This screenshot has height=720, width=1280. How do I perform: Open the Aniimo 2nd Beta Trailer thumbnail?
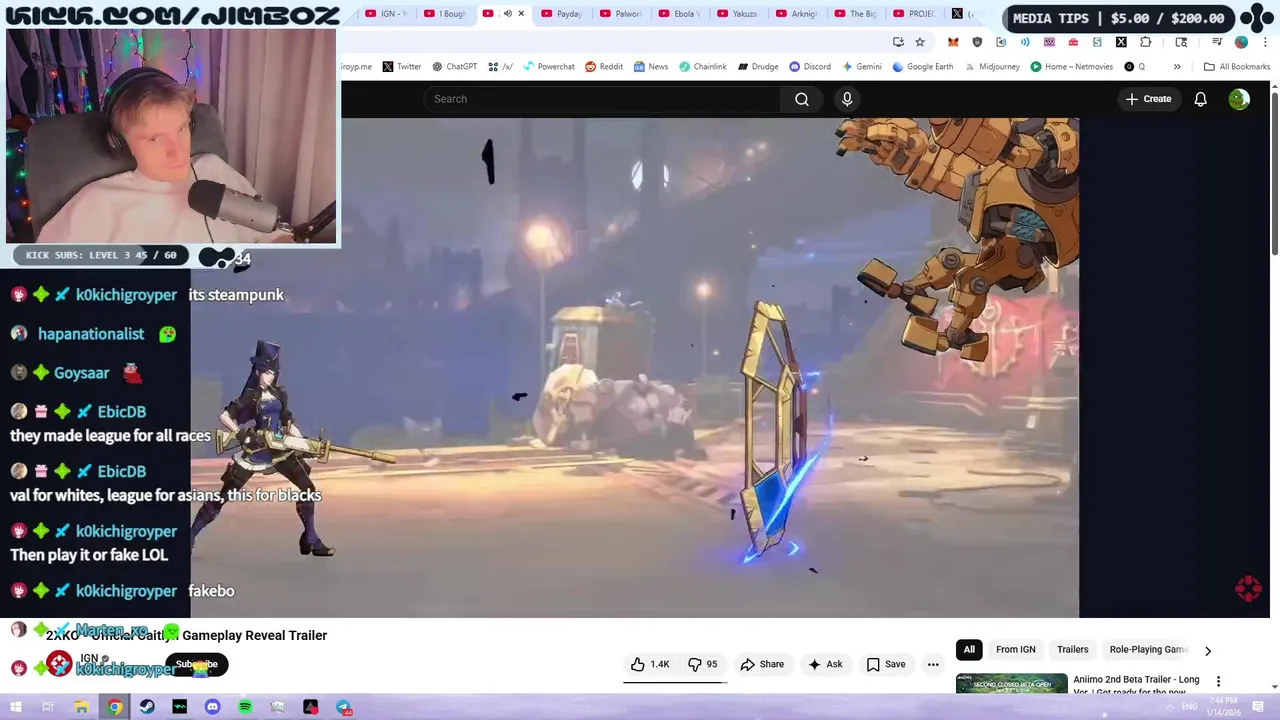1011,684
